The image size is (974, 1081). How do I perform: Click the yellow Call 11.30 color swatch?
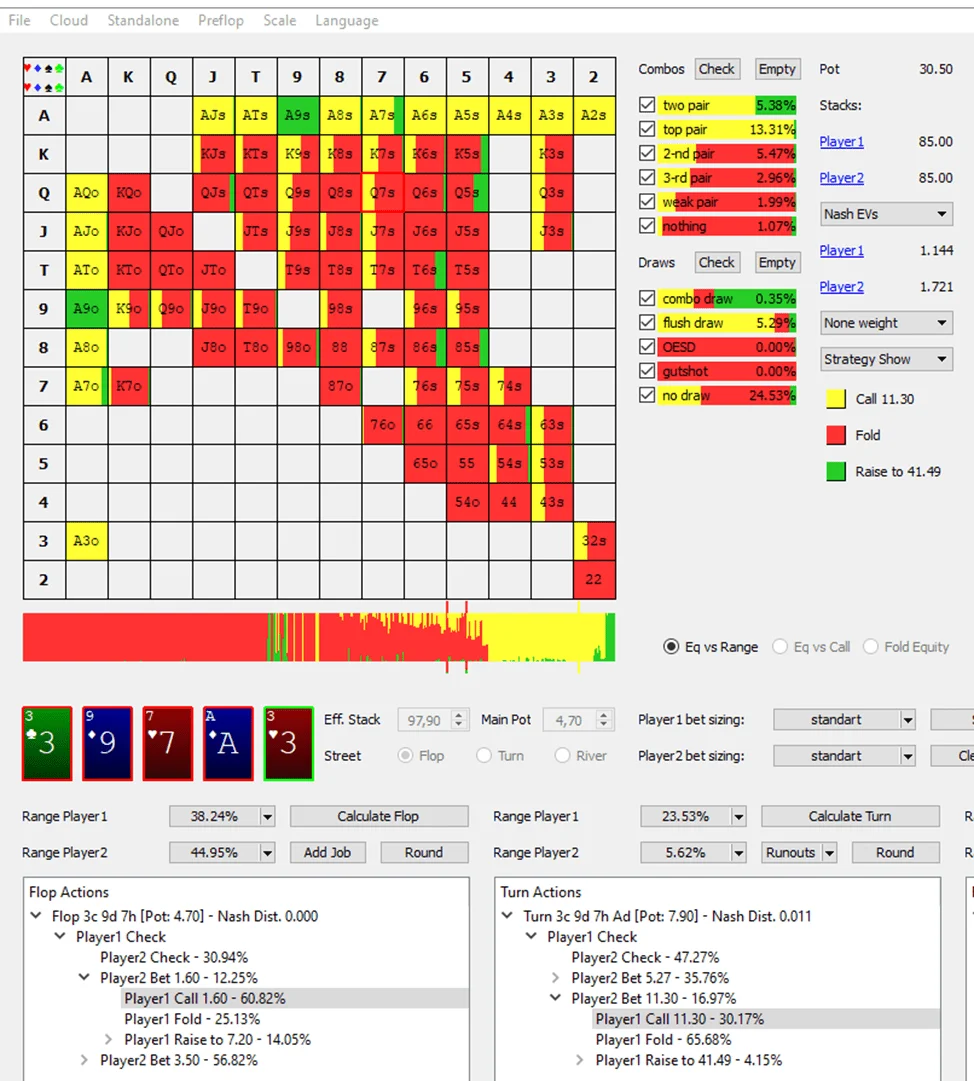click(836, 399)
